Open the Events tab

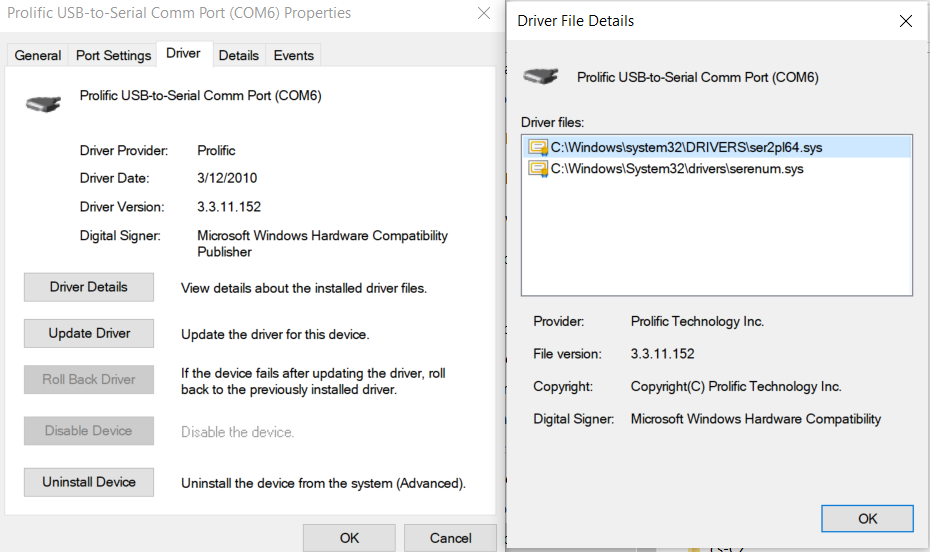(294, 55)
